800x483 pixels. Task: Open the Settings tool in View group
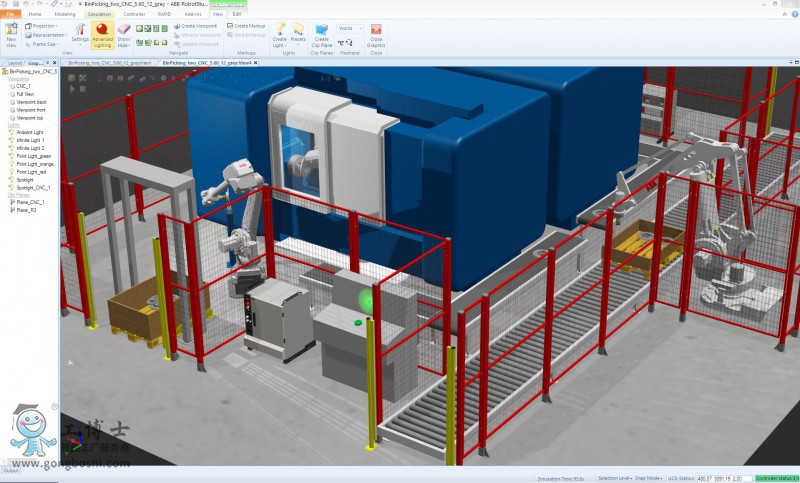[x=80, y=35]
